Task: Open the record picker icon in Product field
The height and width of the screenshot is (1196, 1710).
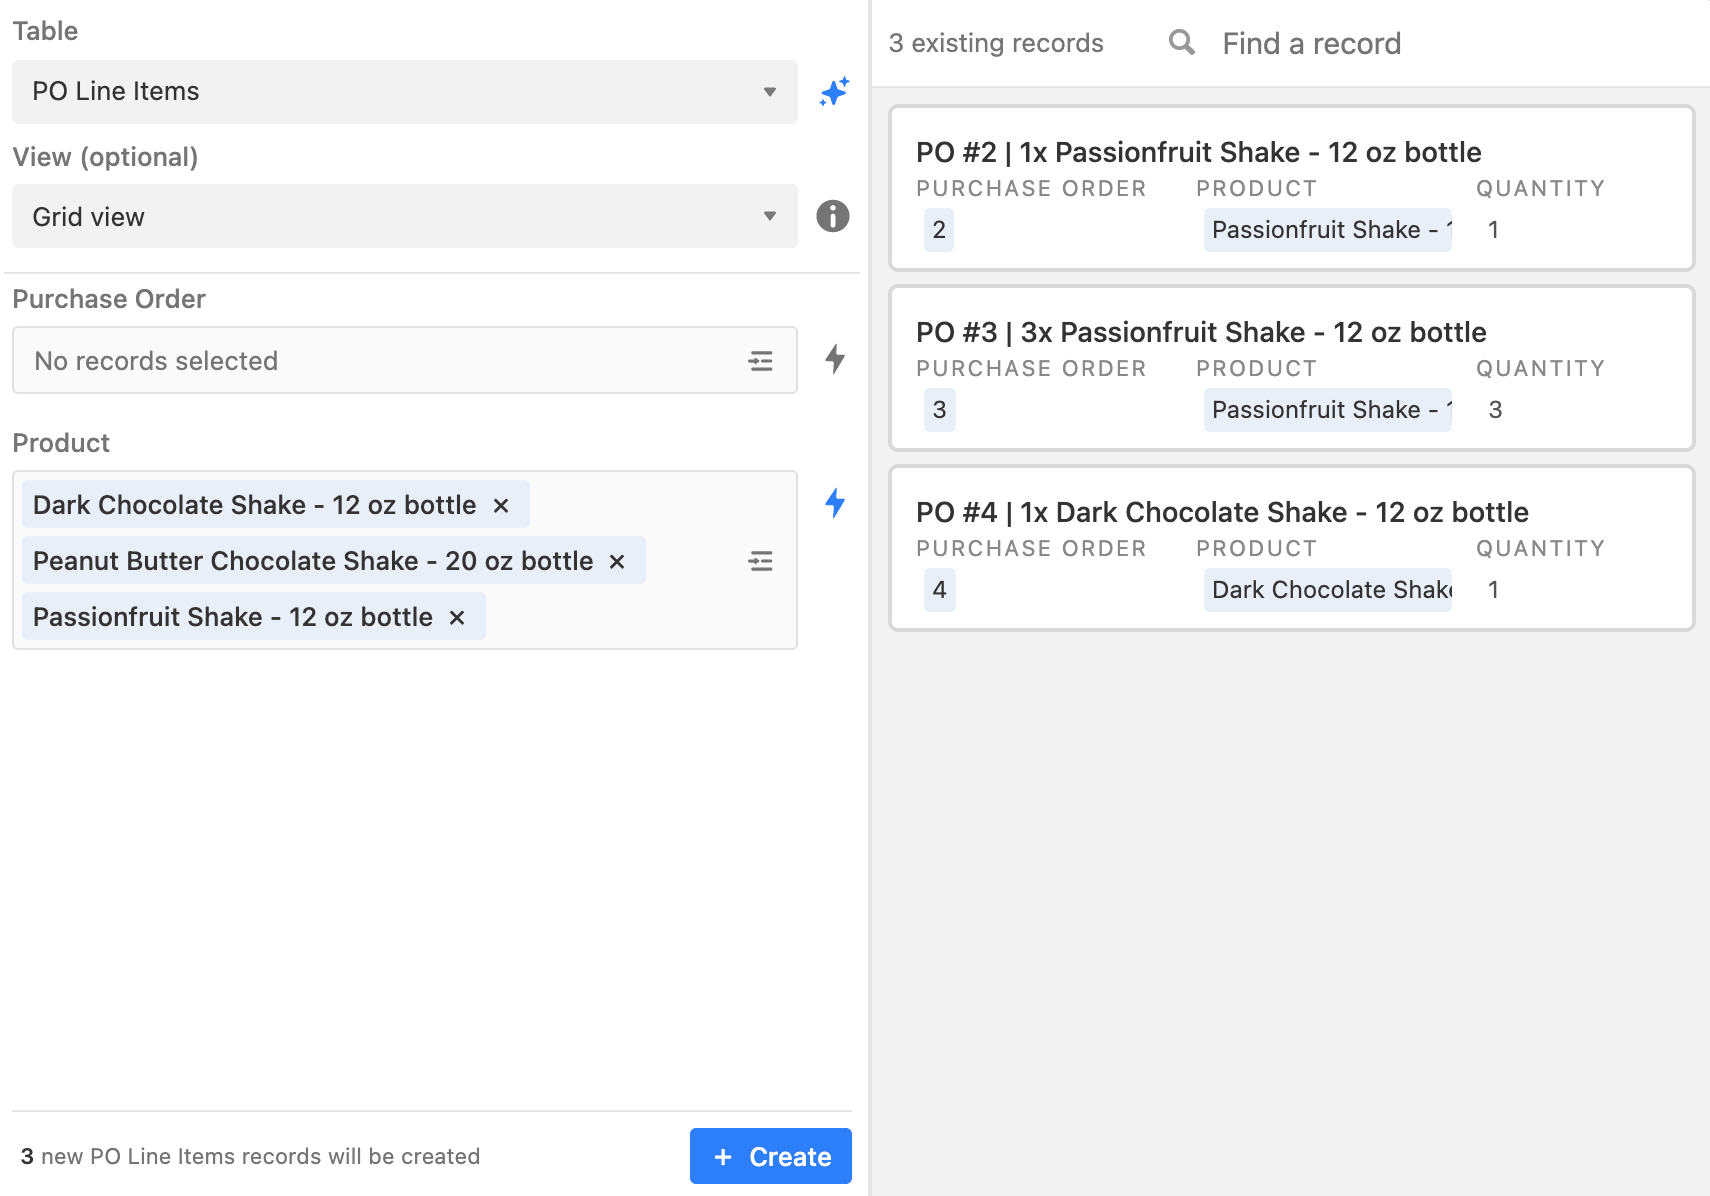Action: [x=760, y=561]
